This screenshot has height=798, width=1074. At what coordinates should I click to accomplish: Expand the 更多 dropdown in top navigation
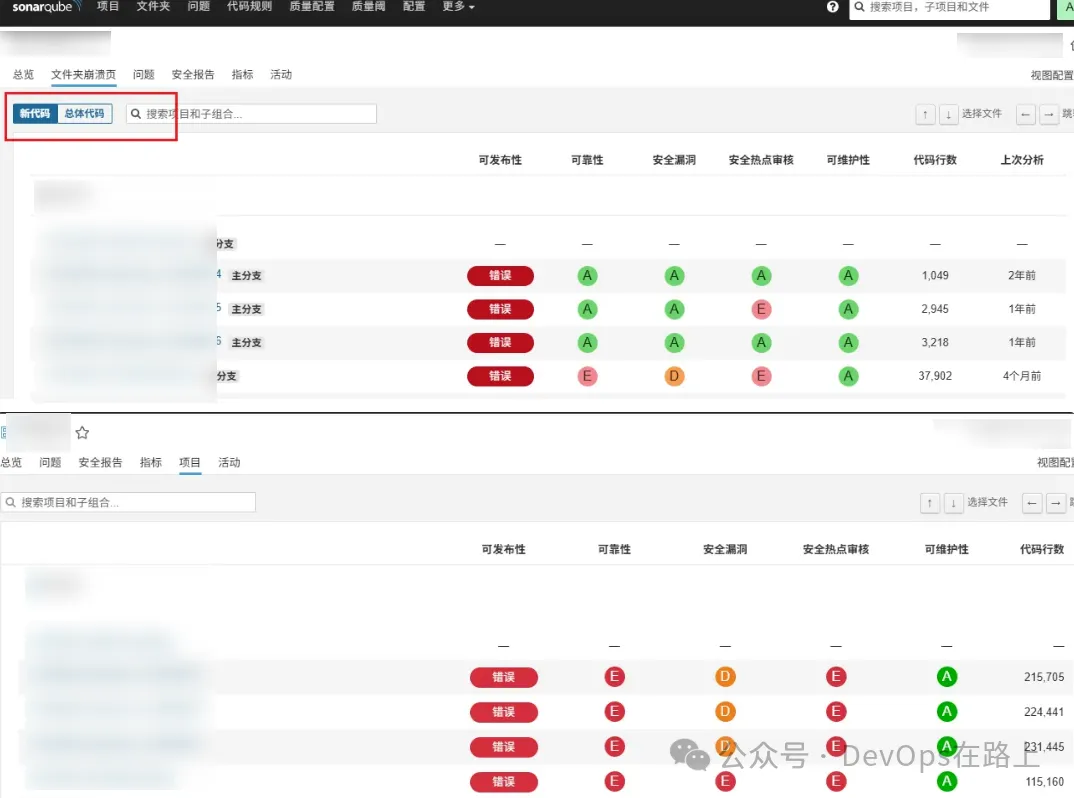tap(458, 6)
